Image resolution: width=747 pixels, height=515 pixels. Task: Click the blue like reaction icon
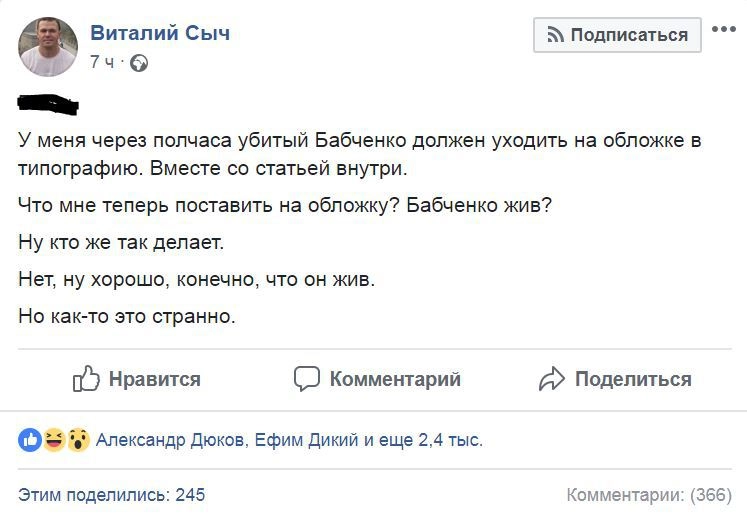point(30,439)
